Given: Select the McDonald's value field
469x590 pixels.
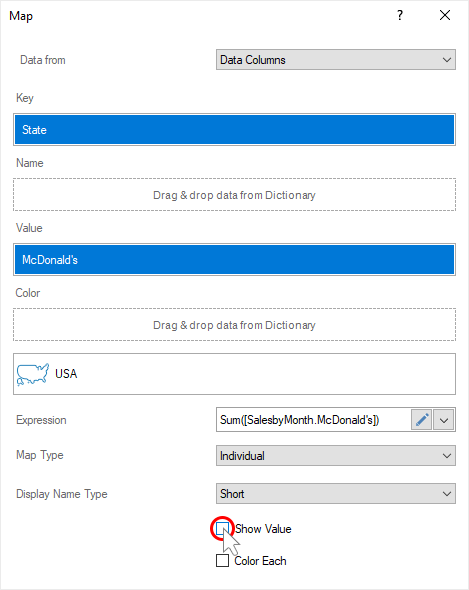Looking at the screenshot, I should 234,260.
